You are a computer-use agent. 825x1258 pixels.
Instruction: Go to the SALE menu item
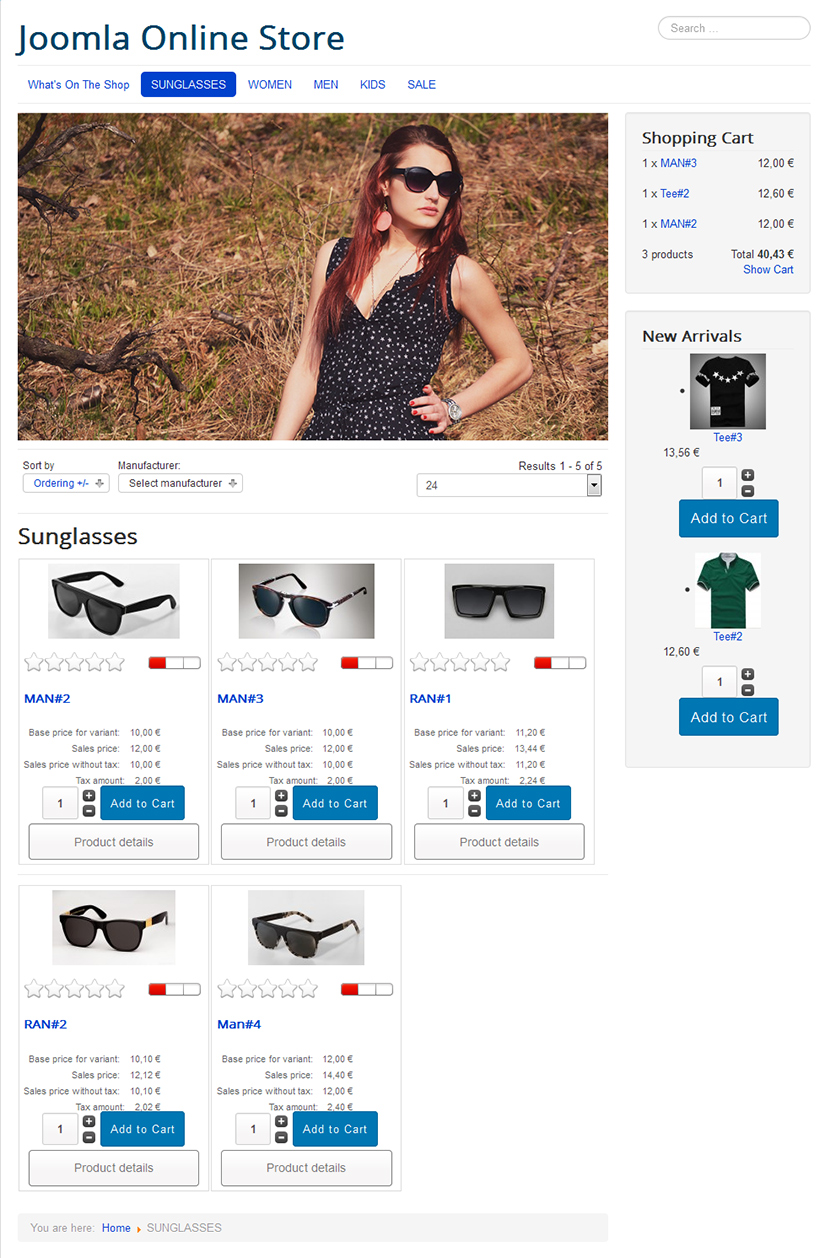[x=421, y=85]
